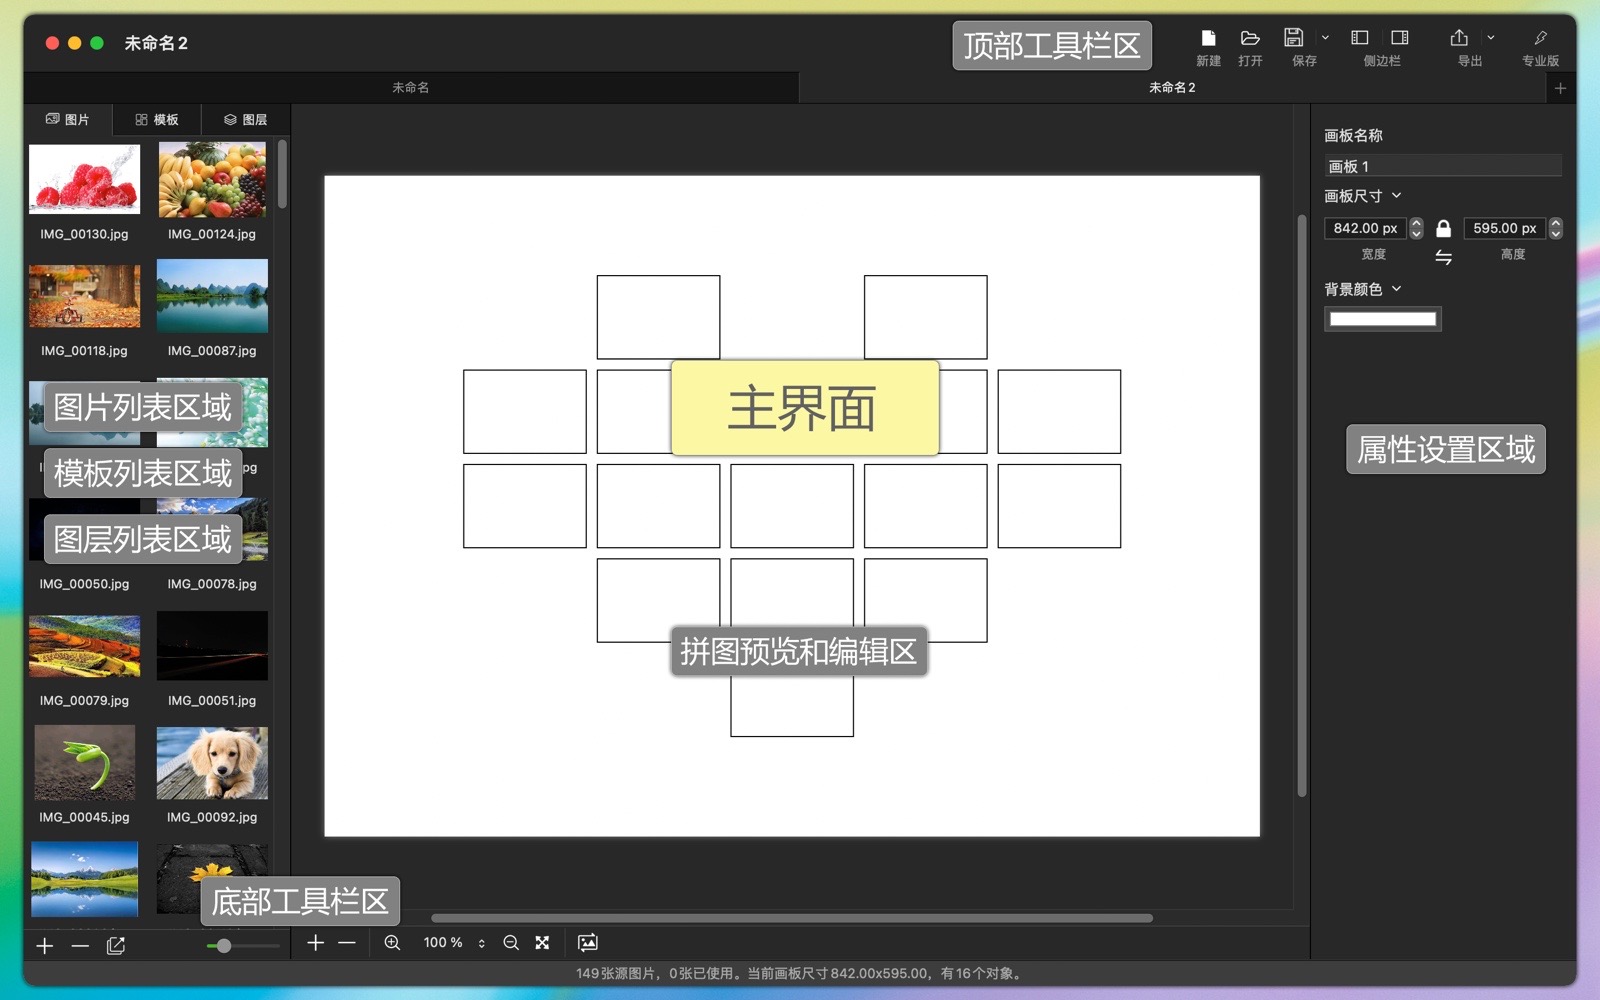Click the Pro version brush icon

click(1540, 38)
